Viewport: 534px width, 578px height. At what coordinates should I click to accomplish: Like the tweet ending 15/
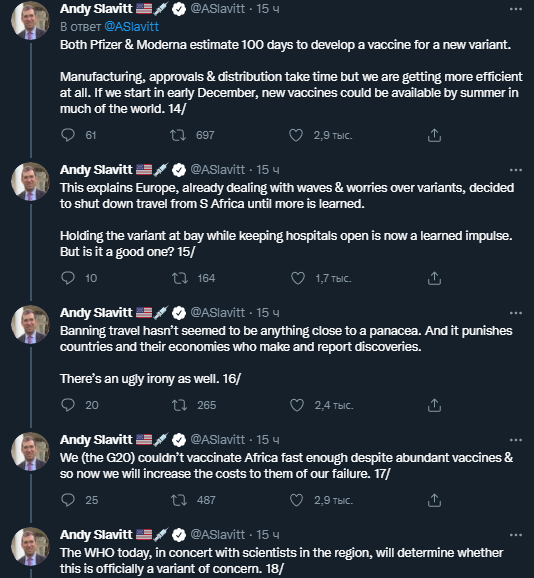tap(298, 278)
